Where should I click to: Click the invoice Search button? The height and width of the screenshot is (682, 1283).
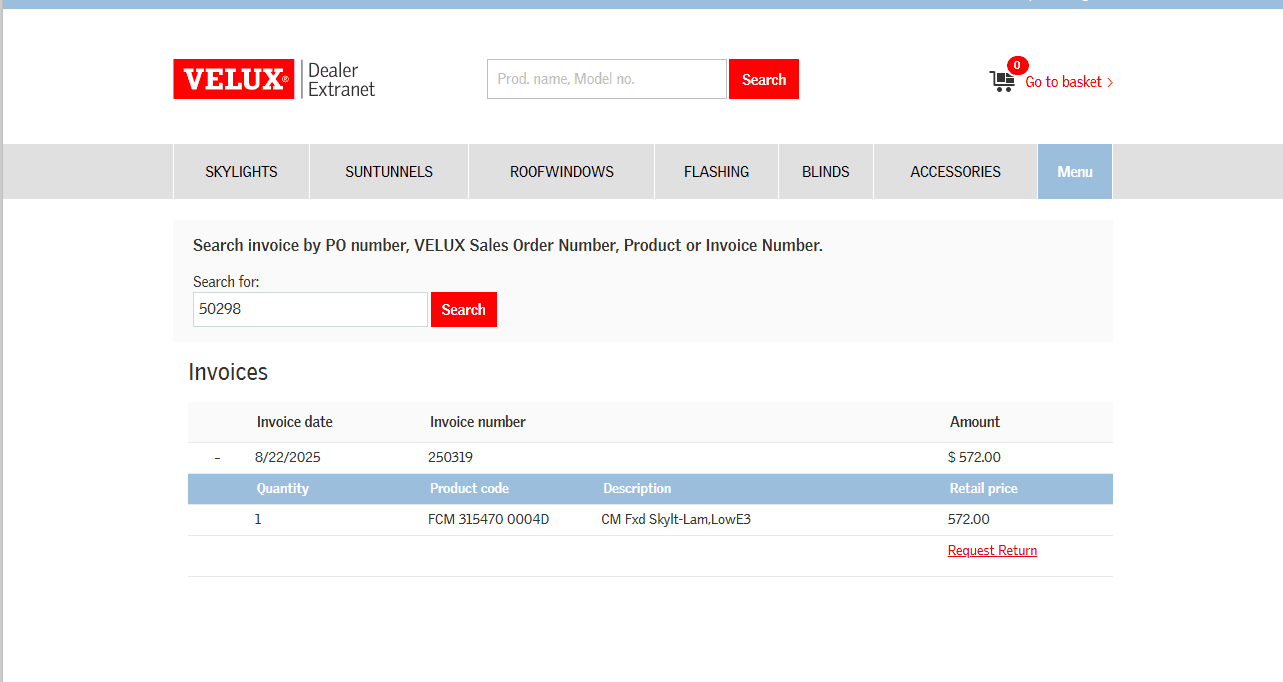464,309
